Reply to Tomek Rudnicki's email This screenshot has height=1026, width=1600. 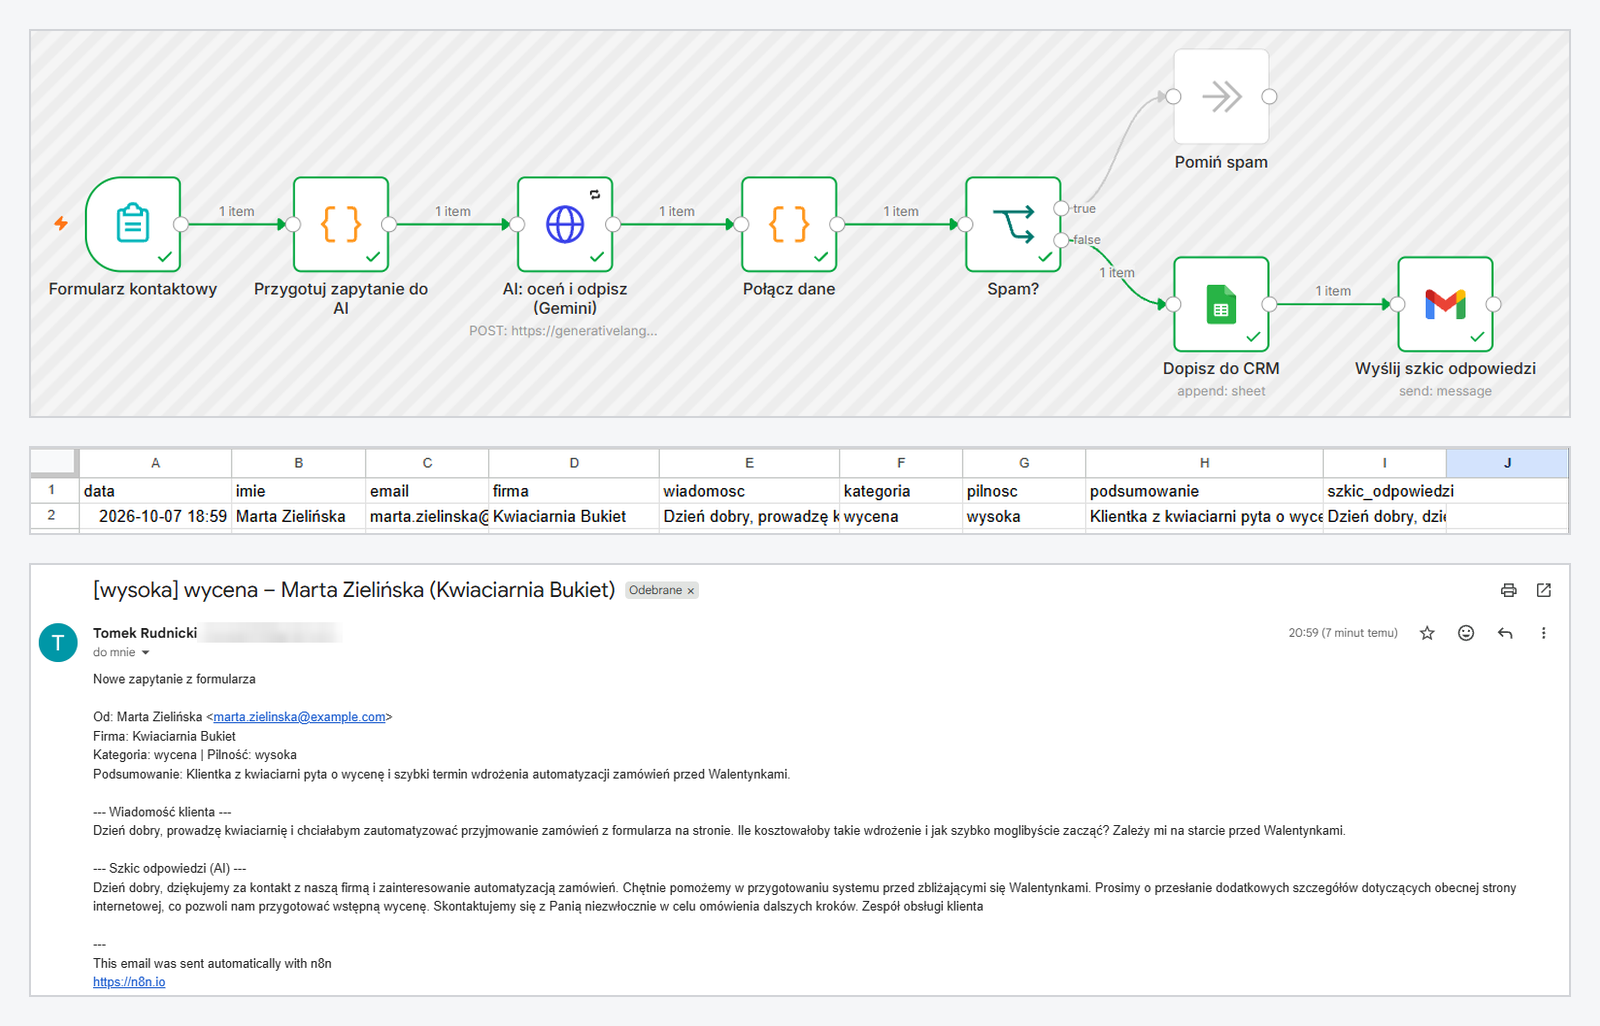[x=1505, y=633]
